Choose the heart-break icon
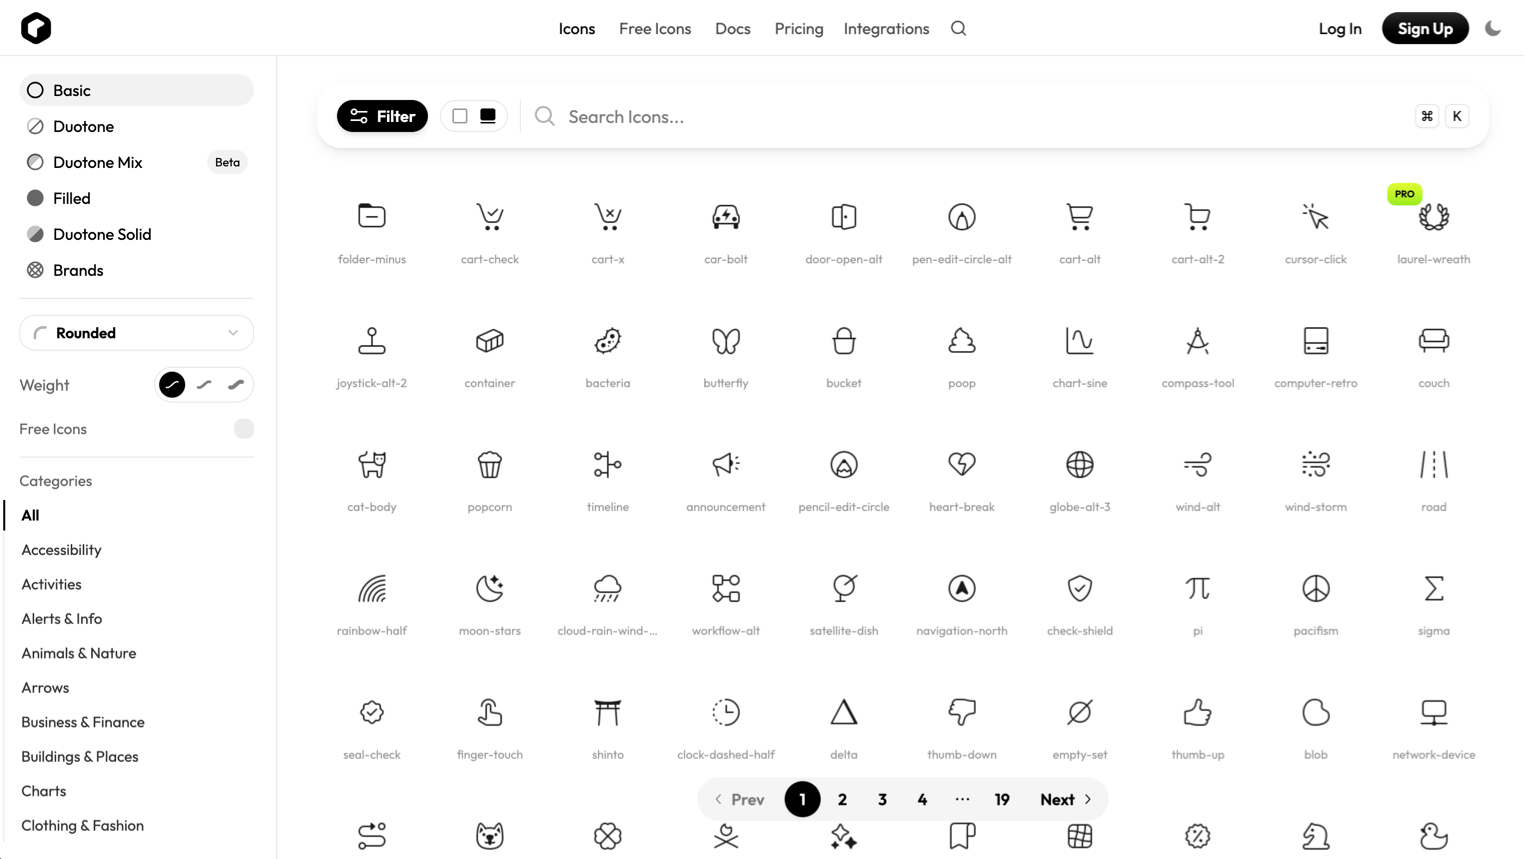 962,465
